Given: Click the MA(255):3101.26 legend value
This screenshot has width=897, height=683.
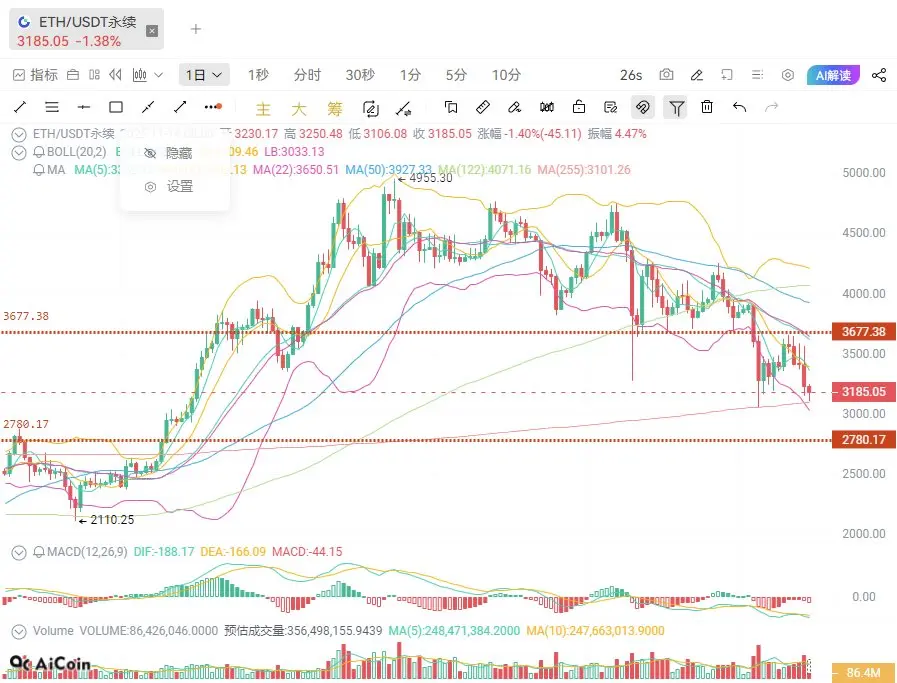Looking at the screenshot, I should pos(584,170).
